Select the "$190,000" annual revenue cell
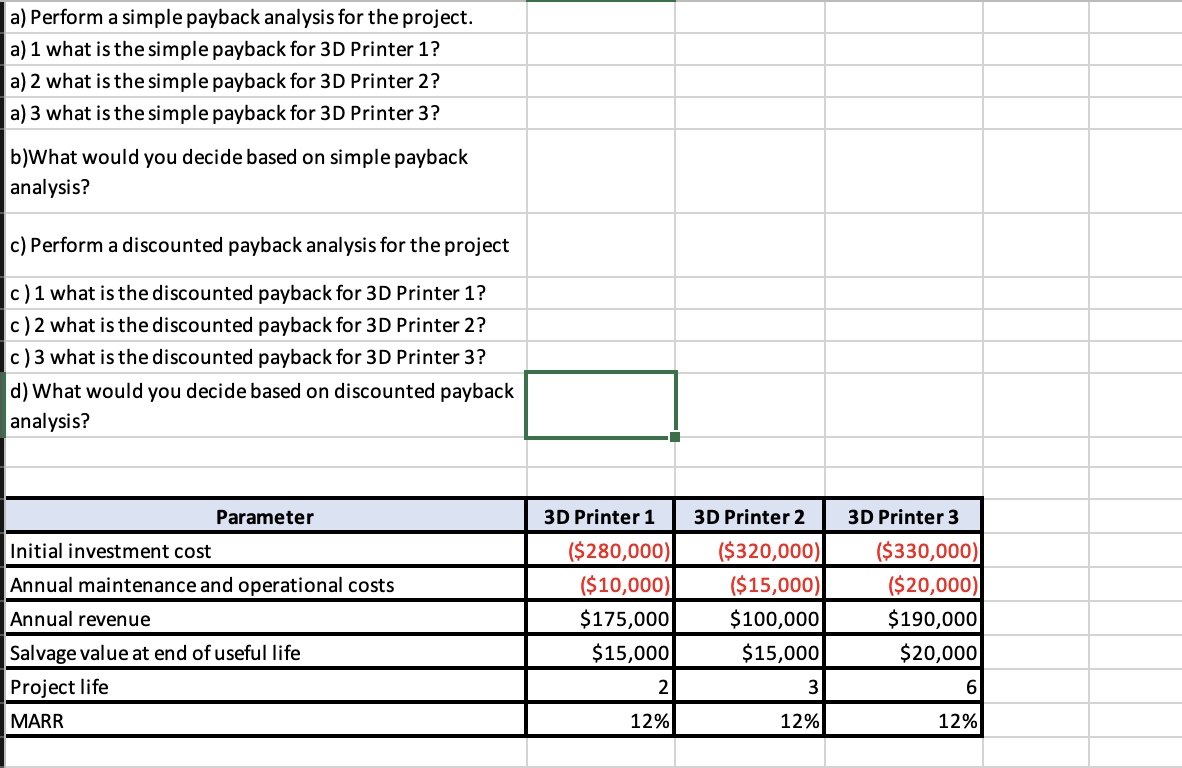This screenshot has width=1182, height=768. click(x=903, y=618)
